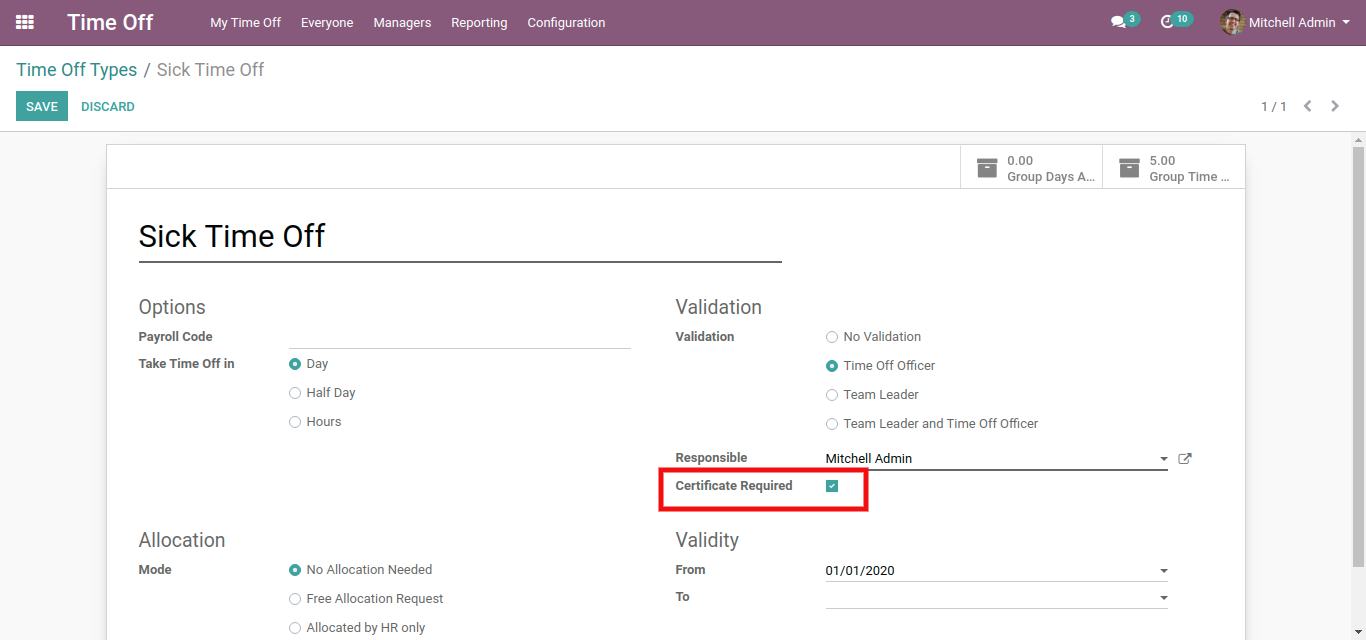
Task: Go to previous record arrow
Action: tap(1307, 106)
